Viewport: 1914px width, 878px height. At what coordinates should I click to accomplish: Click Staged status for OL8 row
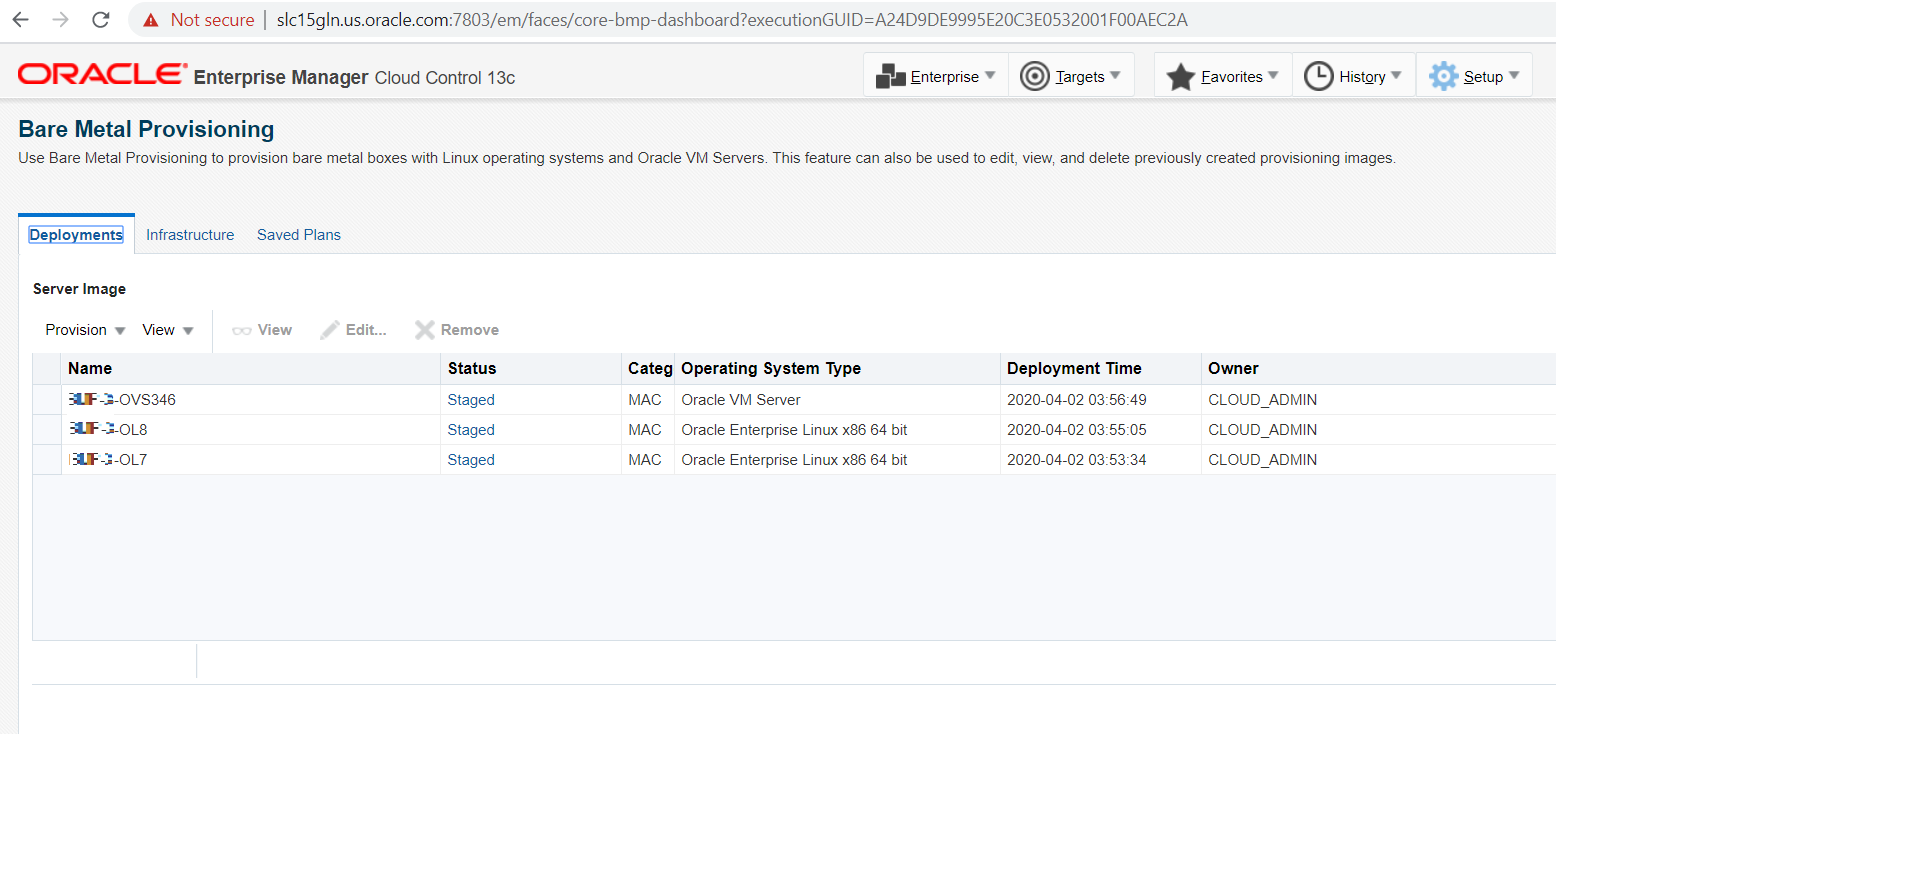pos(471,430)
